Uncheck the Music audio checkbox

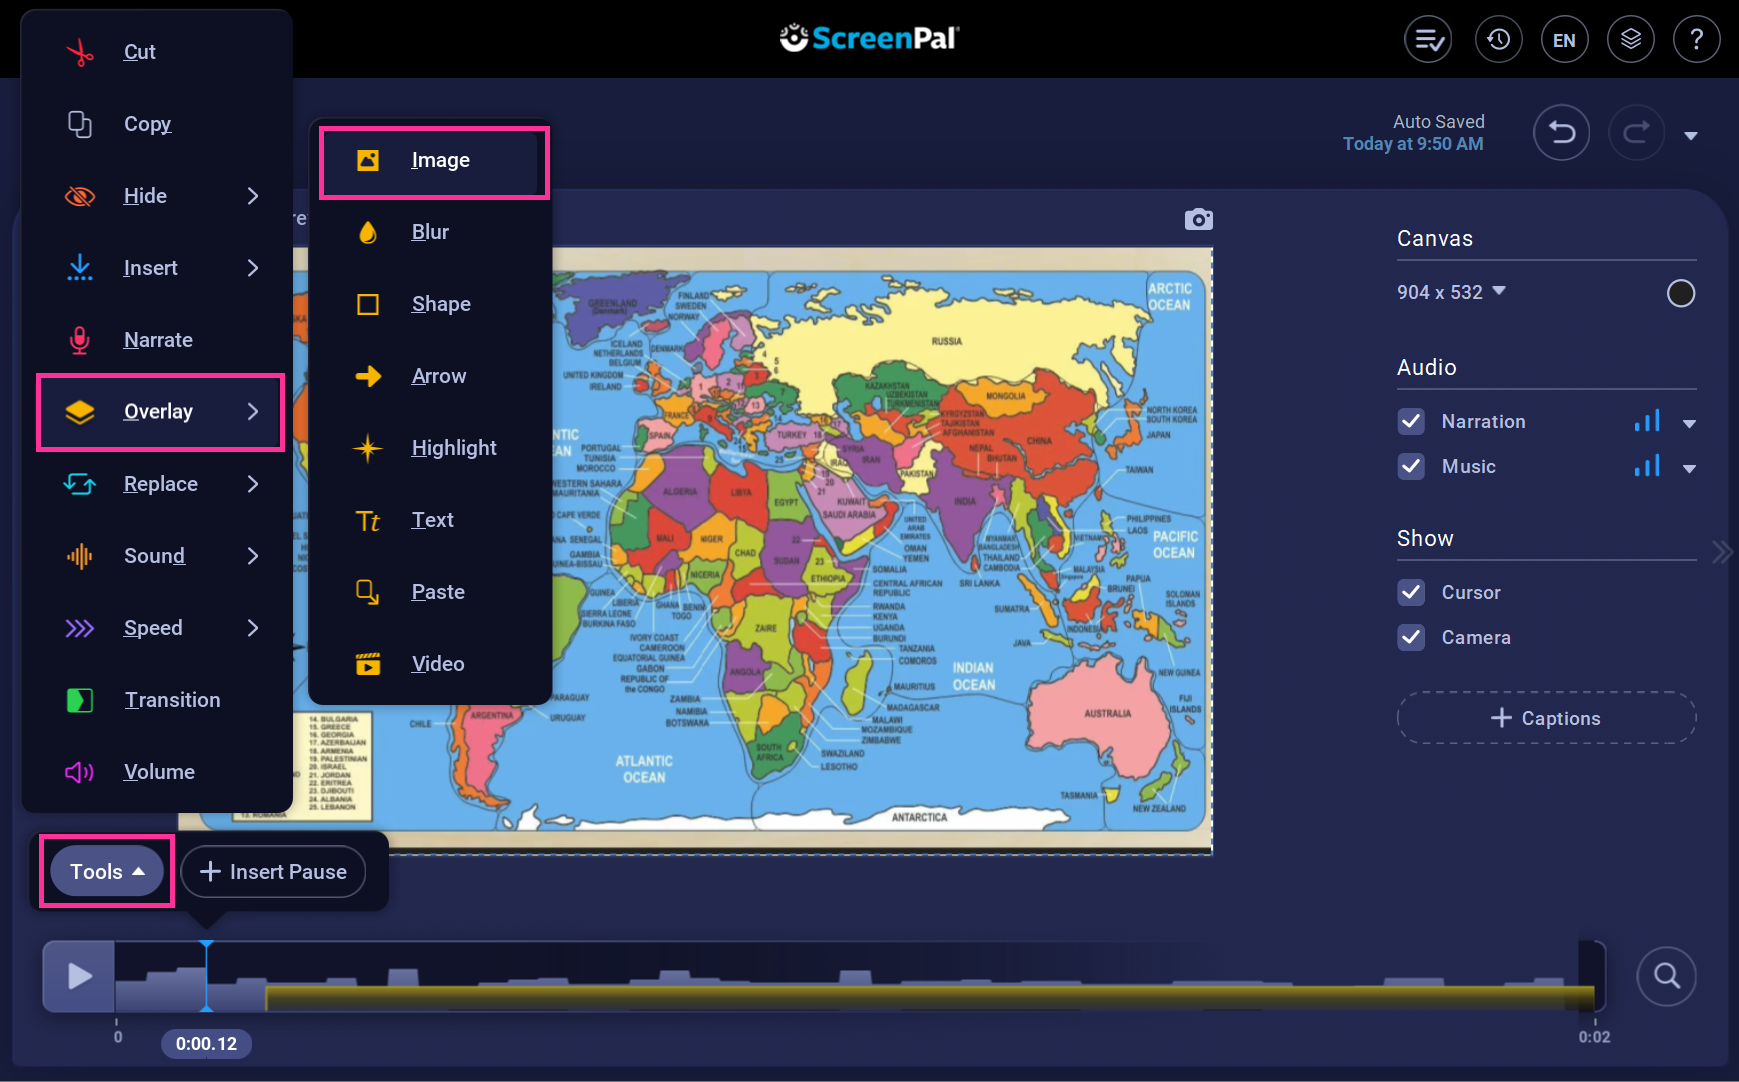pos(1411,466)
